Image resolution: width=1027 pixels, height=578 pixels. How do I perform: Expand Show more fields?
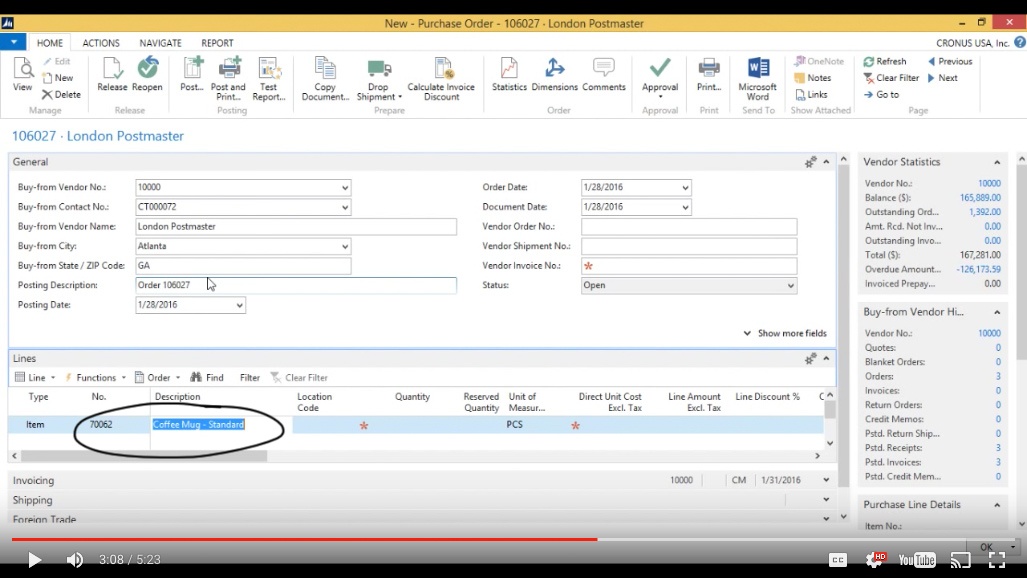tap(785, 333)
